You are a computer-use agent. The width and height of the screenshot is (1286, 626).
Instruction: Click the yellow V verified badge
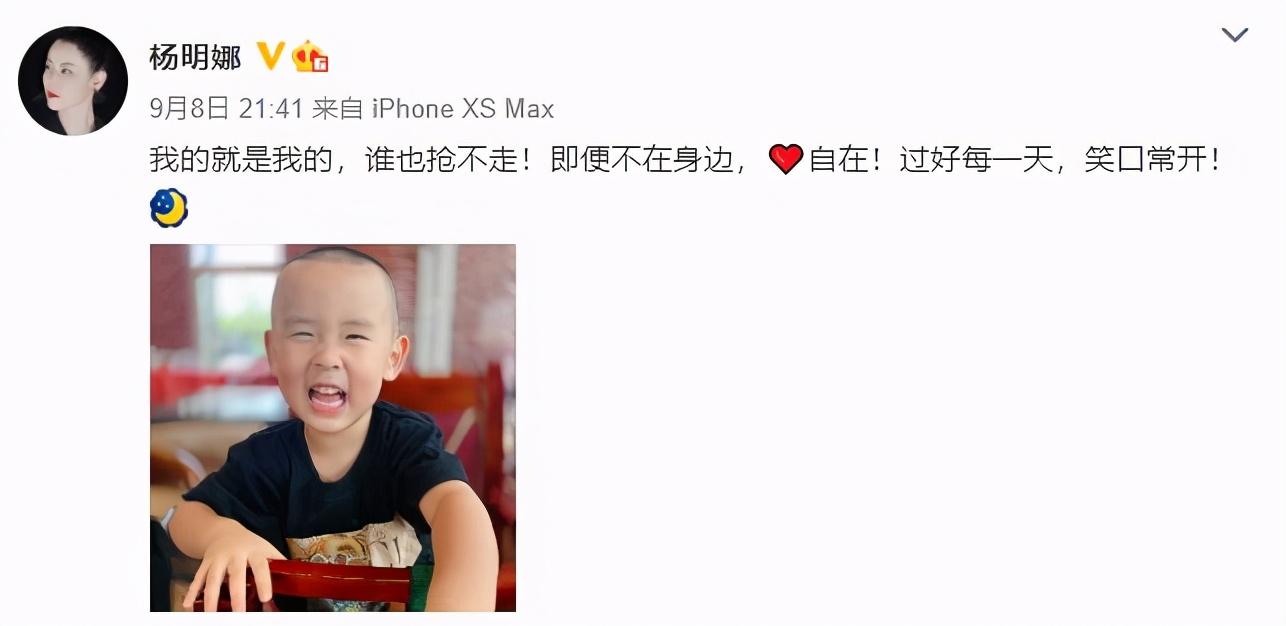270,56
